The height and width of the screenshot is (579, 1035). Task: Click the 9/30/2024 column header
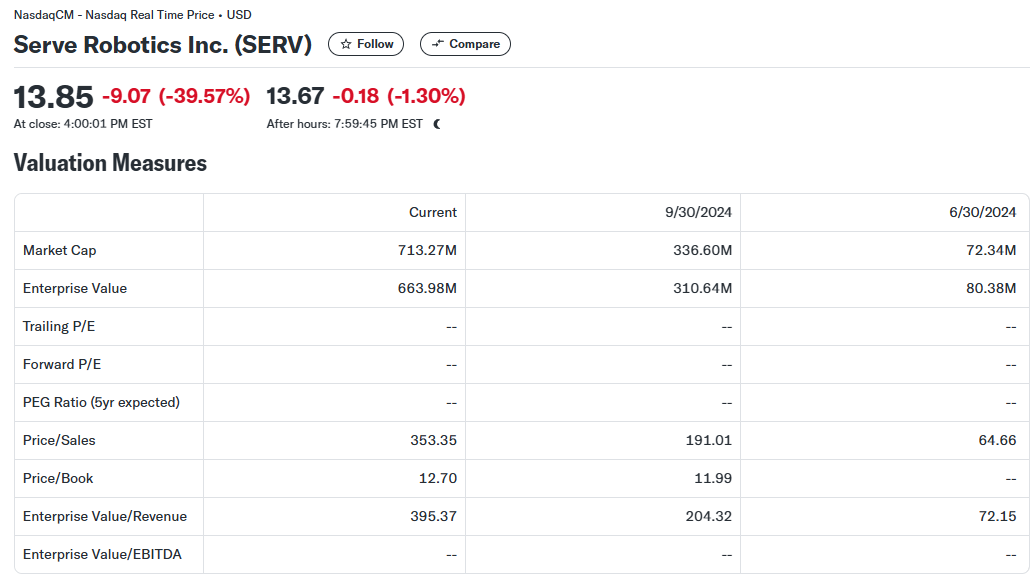pos(698,213)
